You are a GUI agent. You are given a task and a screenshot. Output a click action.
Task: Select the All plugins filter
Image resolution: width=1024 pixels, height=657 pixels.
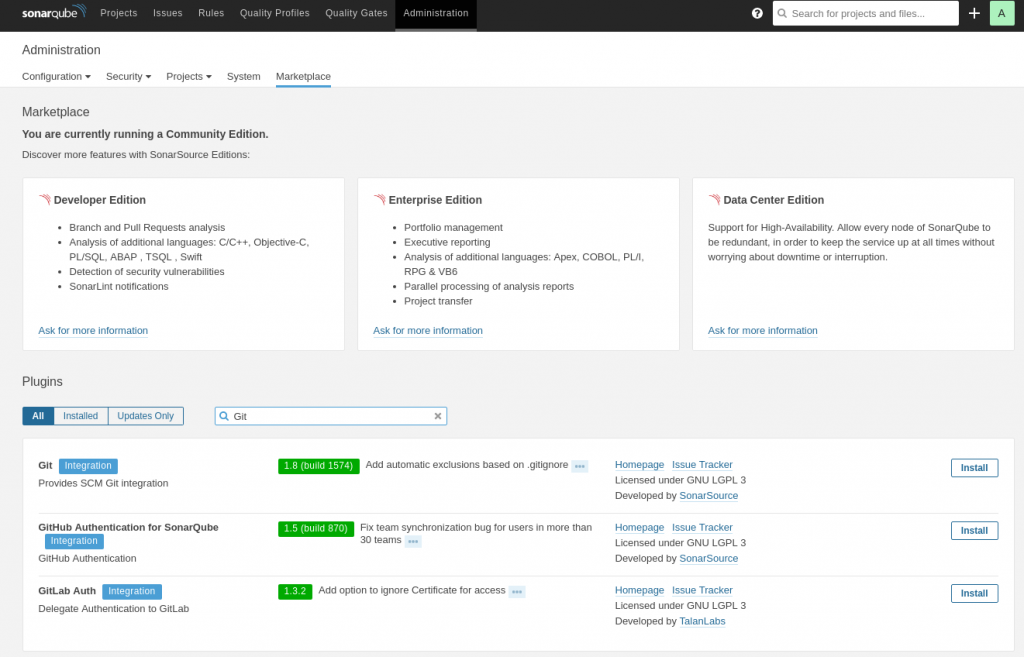click(x=37, y=416)
